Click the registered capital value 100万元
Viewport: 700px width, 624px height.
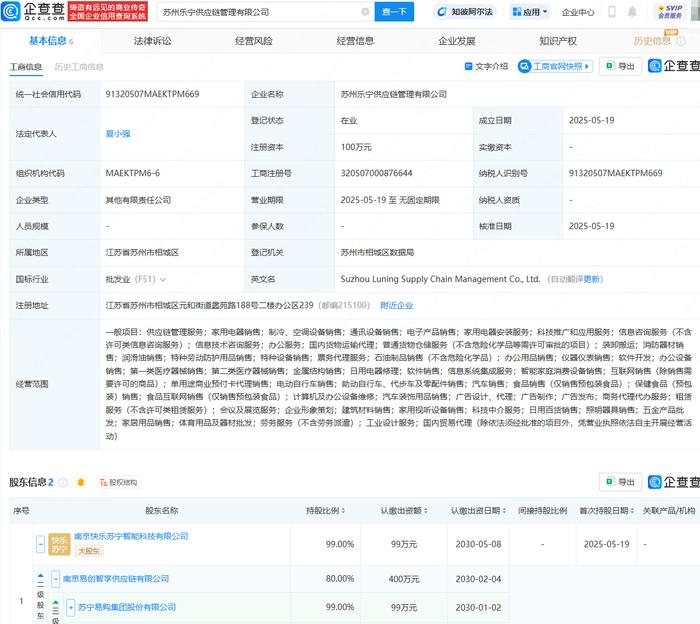coord(356,147)
